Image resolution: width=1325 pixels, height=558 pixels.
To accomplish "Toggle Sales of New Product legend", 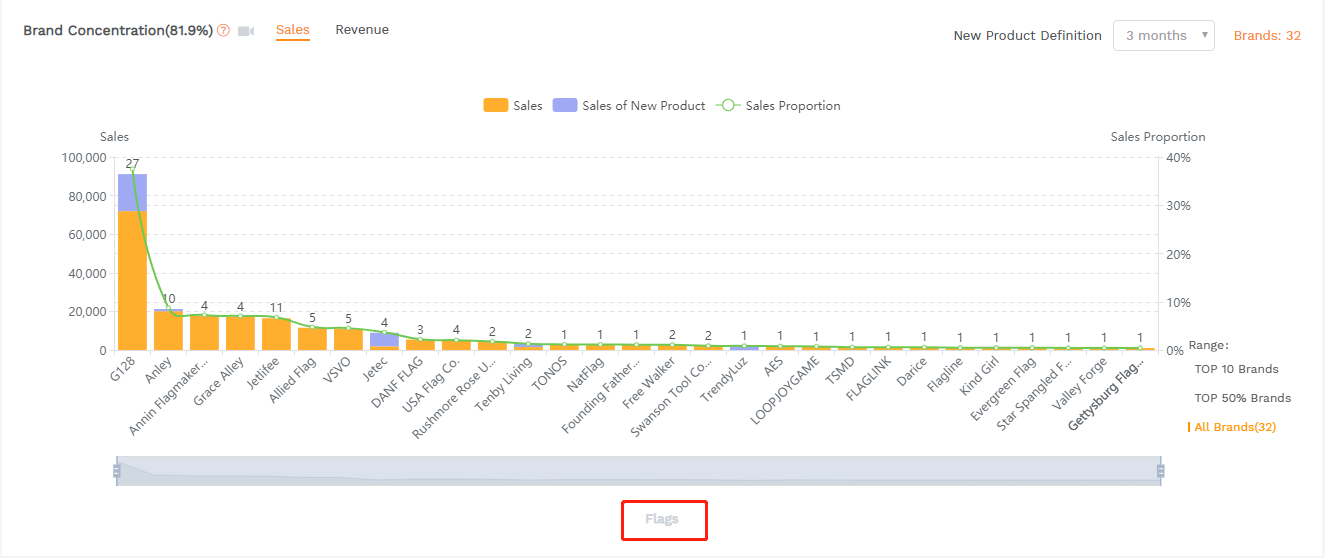I will pos(565,106).
